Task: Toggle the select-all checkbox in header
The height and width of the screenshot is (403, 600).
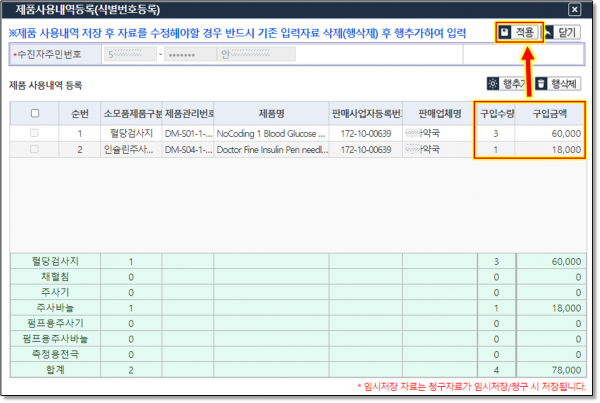Action: [36, 113]
